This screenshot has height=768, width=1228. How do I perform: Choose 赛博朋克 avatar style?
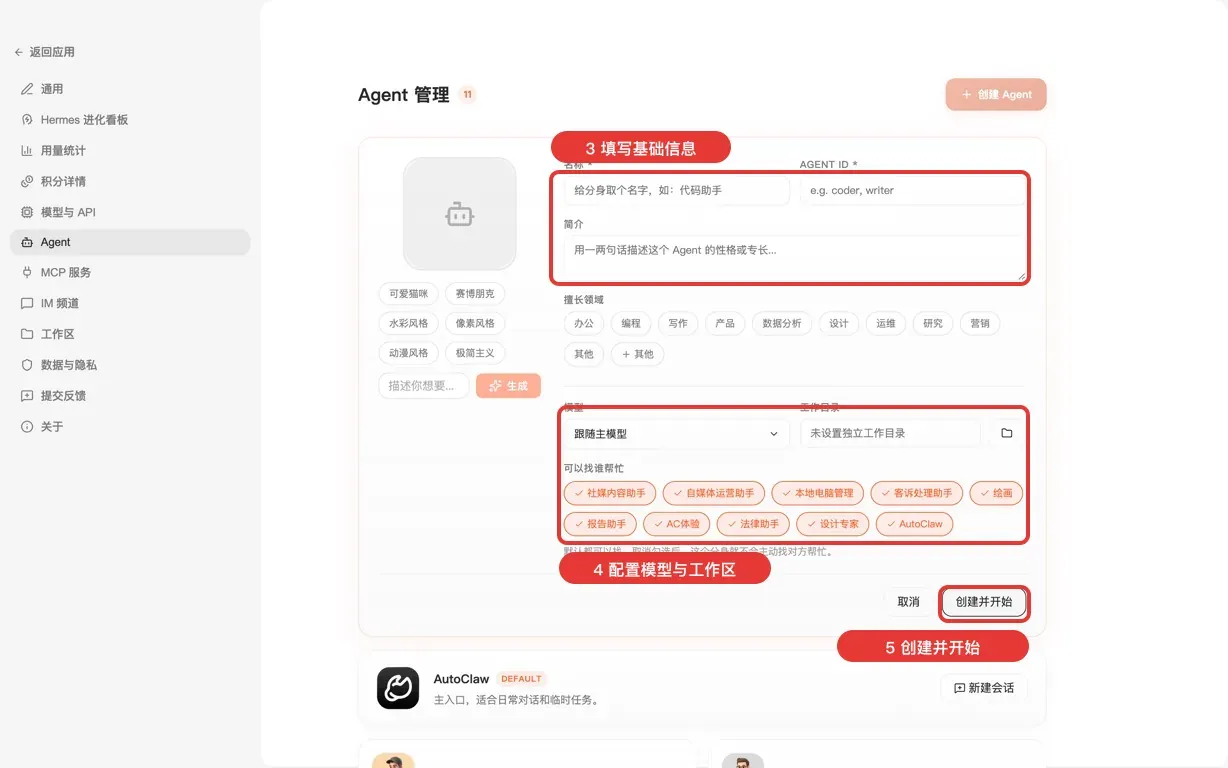(475, 294)
